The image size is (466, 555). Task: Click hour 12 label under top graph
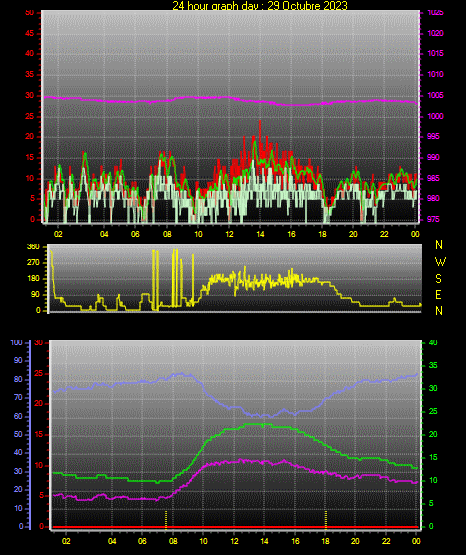[229, 234]
